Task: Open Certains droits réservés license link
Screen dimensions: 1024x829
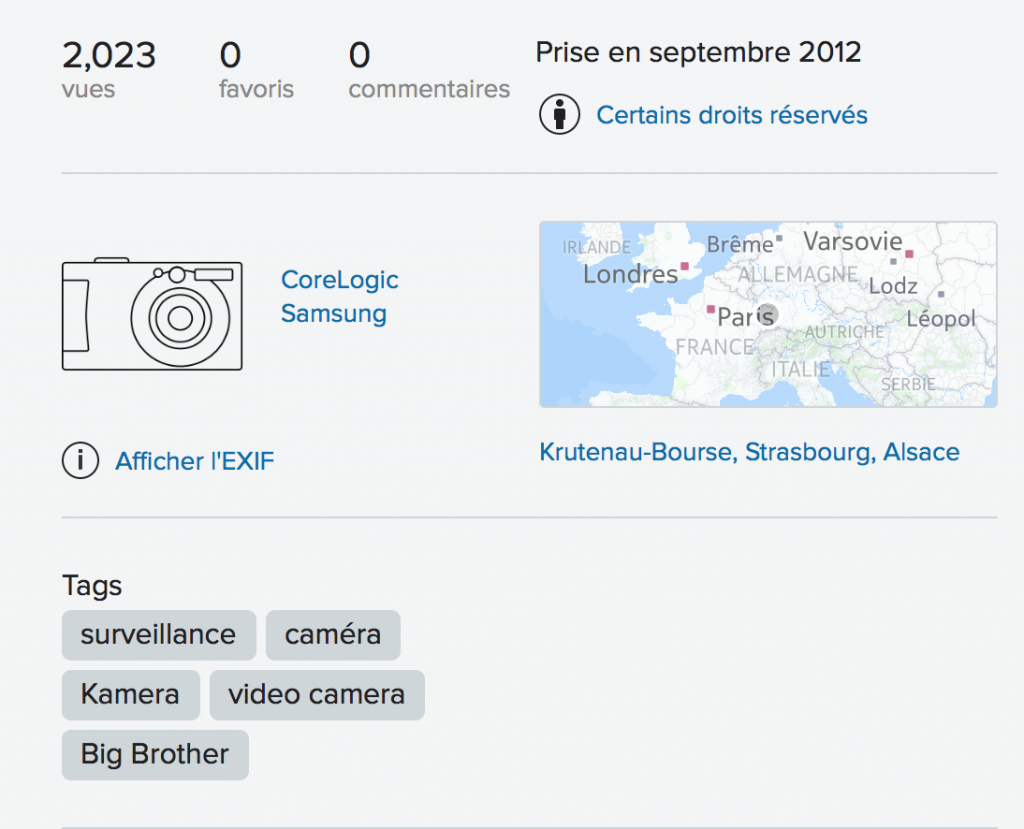Action: [732, 115]
